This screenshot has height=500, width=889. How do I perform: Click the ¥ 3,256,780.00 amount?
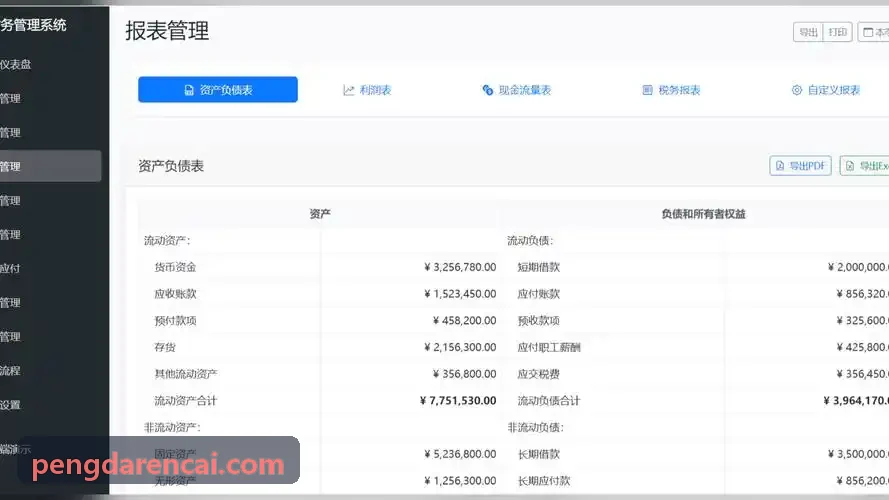(460, 267)
